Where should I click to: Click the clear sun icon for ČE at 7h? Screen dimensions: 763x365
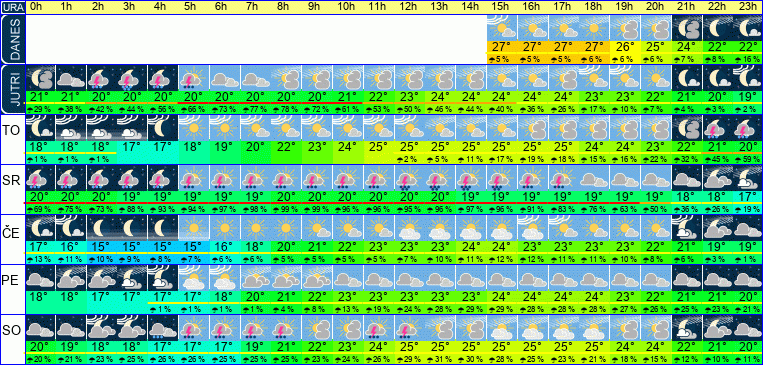(255, 228)
